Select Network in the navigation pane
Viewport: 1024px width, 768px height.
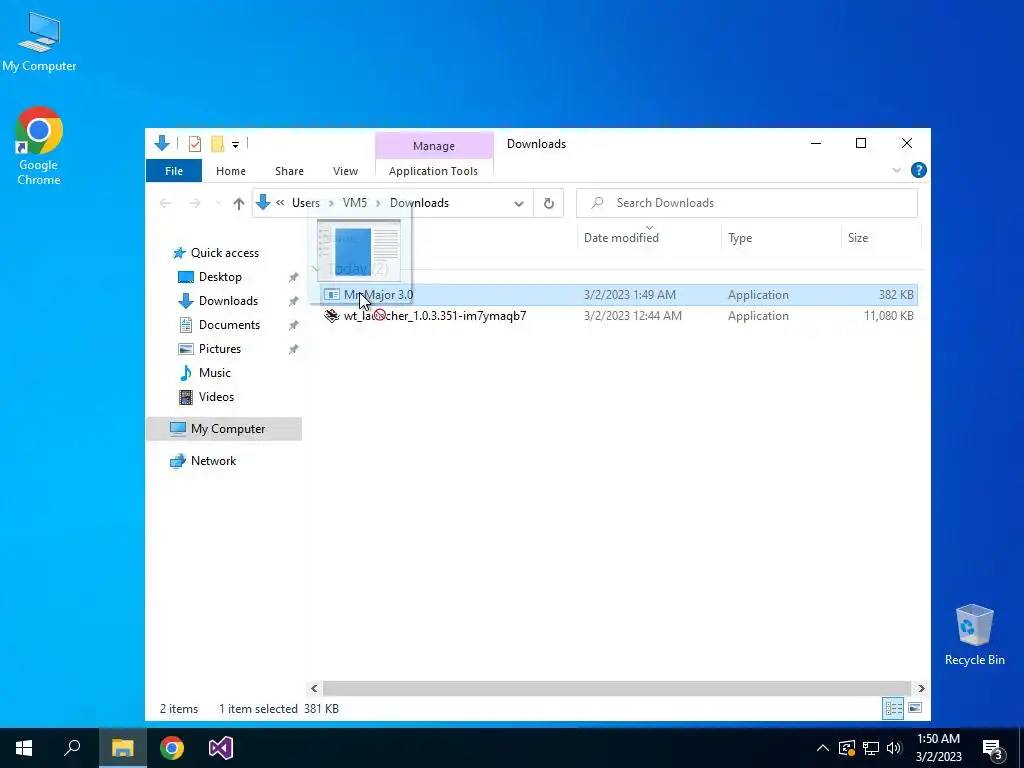[x=213, y=461]
